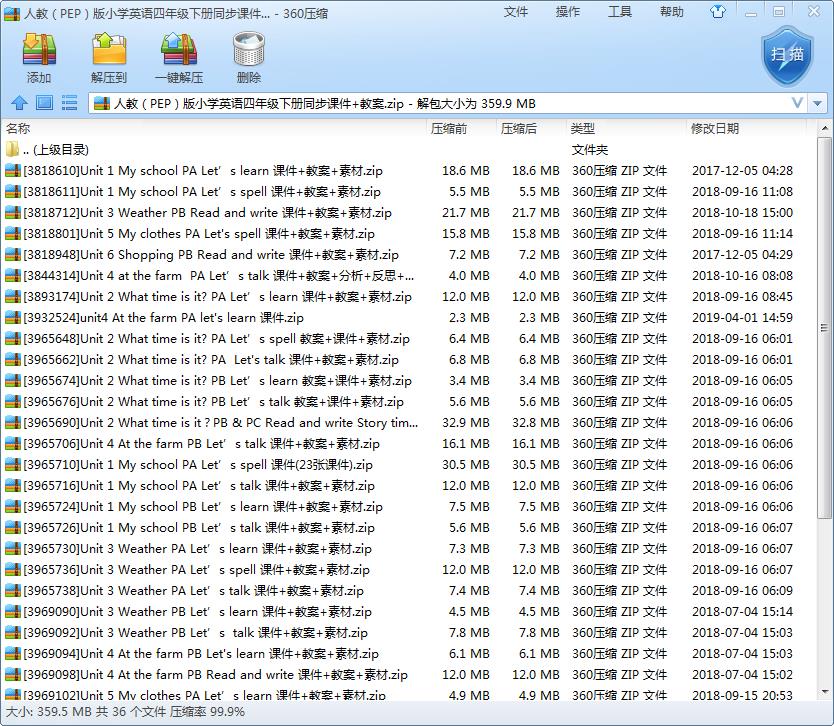The width and height of the screenshot is (834, 726).
Task: Open the 帮助 (Help) menu
Action: (672, 12)
